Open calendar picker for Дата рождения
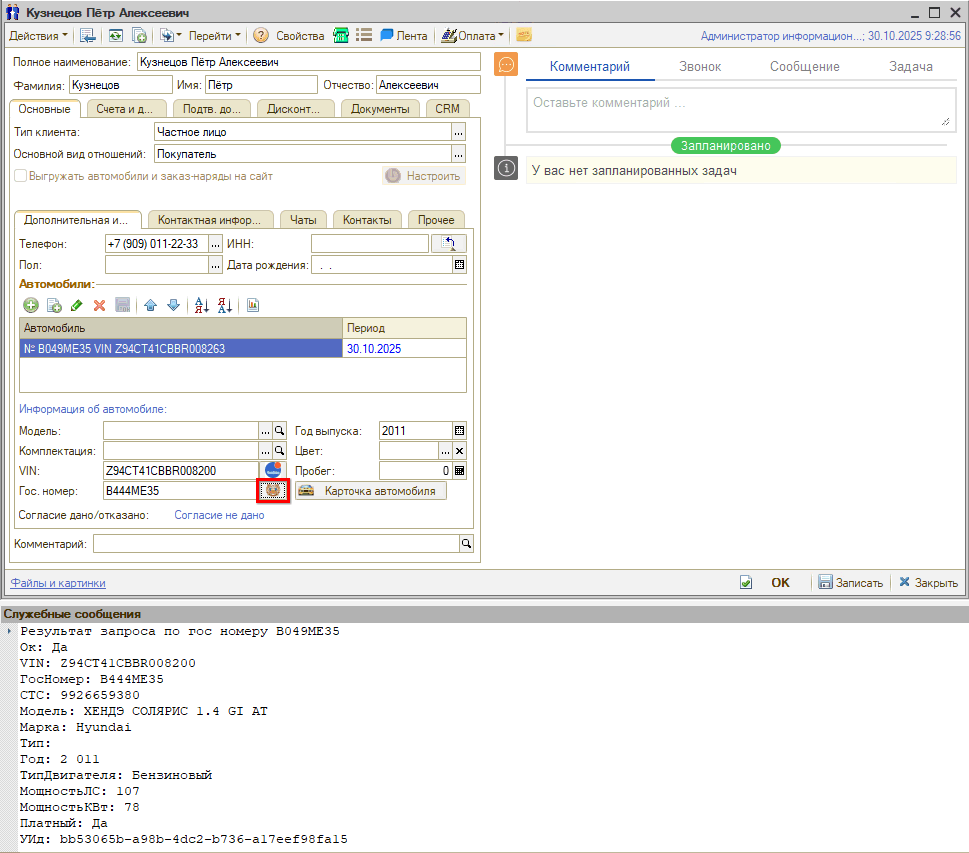Viewport: 969px width, 853px height. (x=460, y=265)
